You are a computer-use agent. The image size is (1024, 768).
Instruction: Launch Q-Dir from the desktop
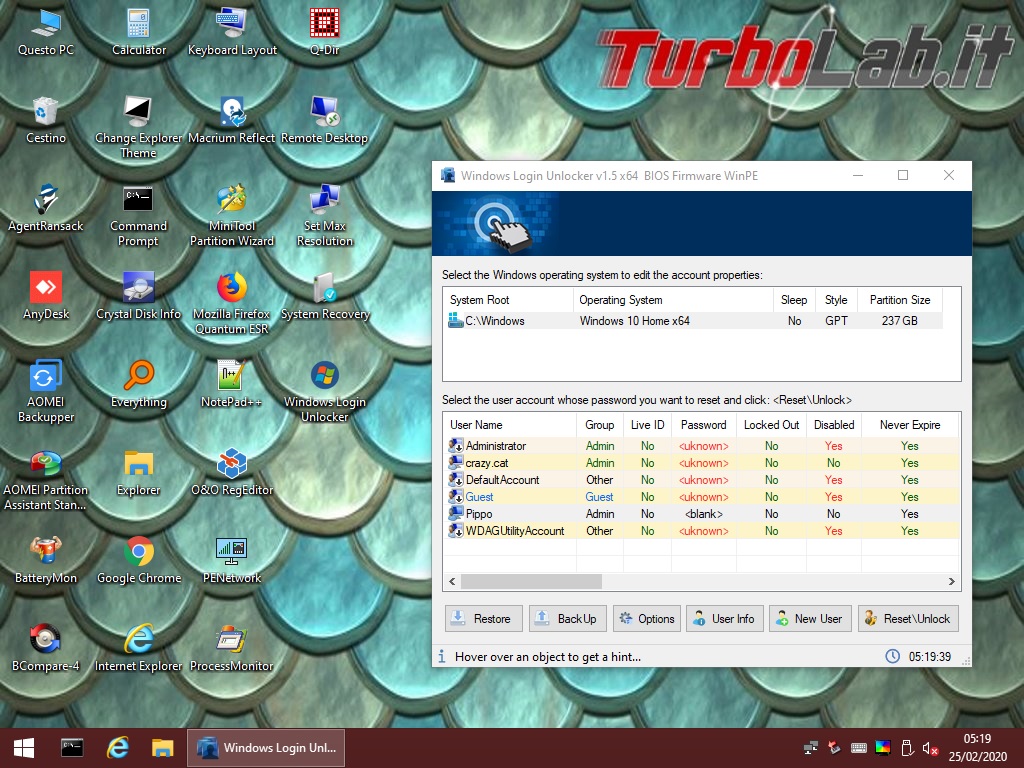325,33
